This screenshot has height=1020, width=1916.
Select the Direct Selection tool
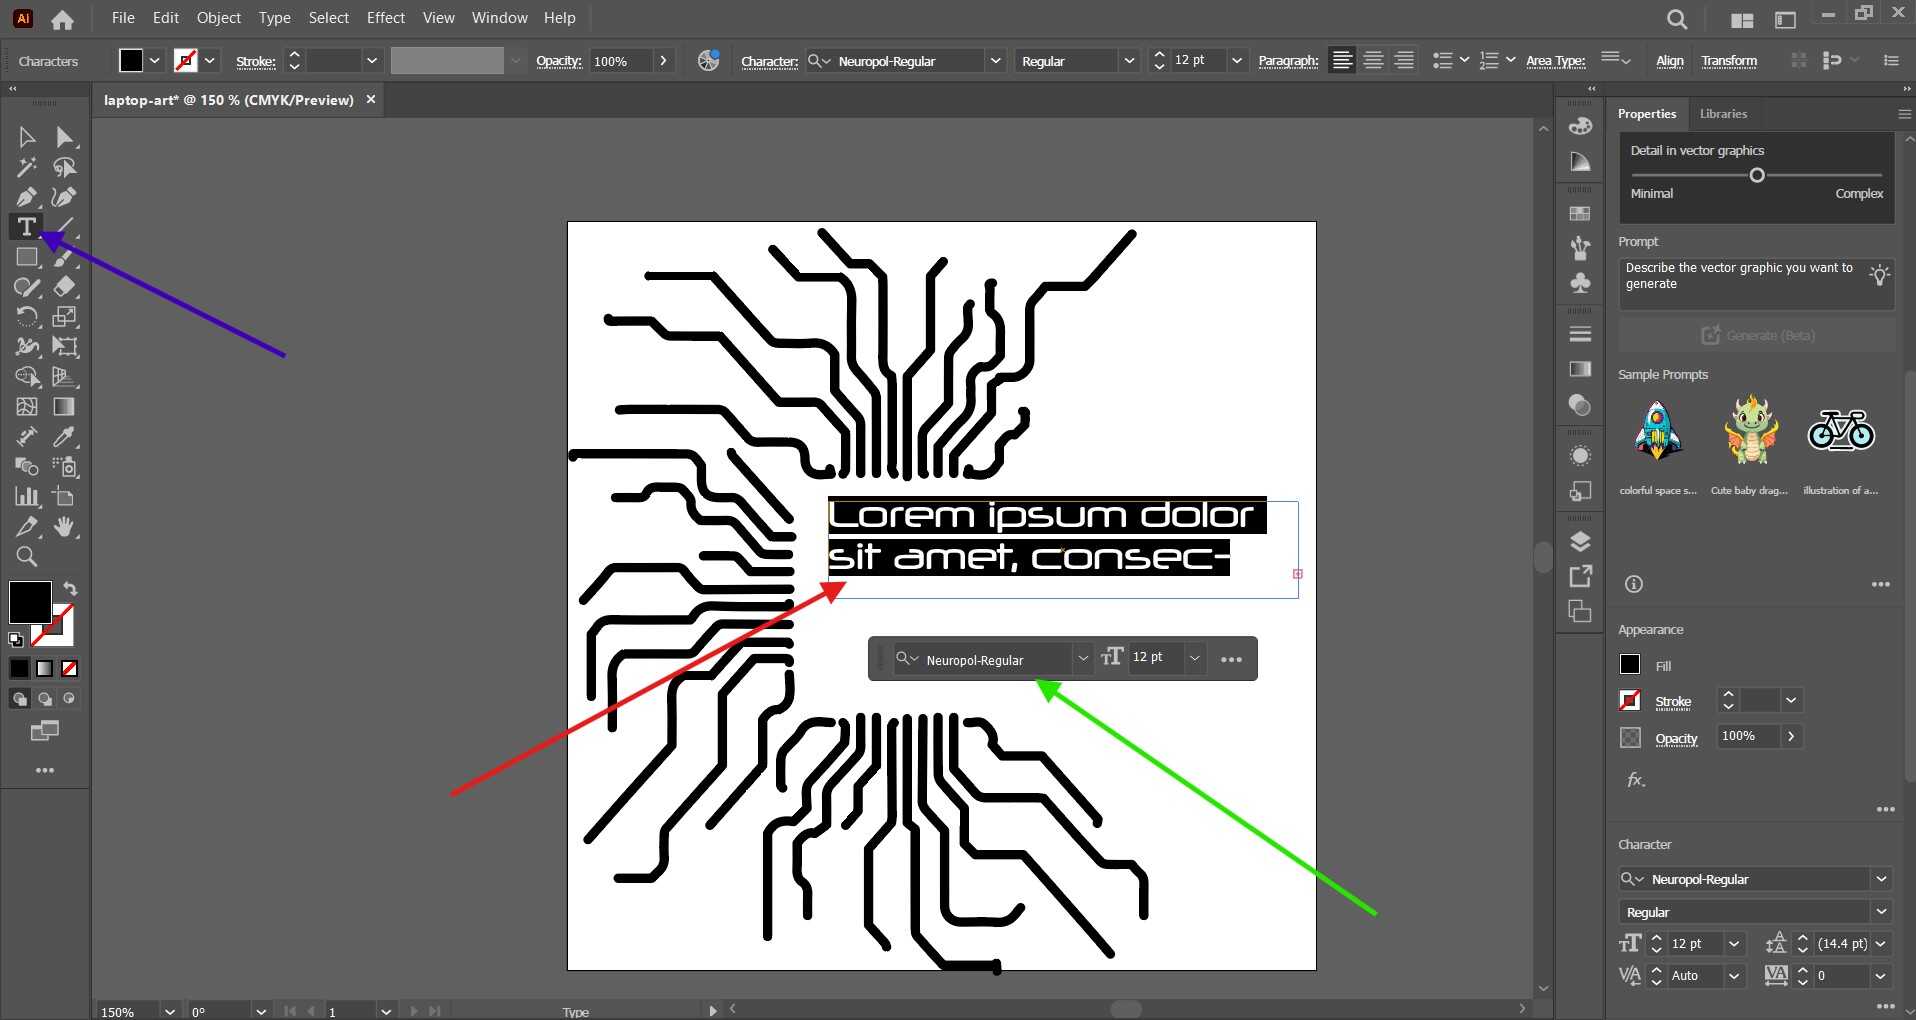tap(65, 137)
